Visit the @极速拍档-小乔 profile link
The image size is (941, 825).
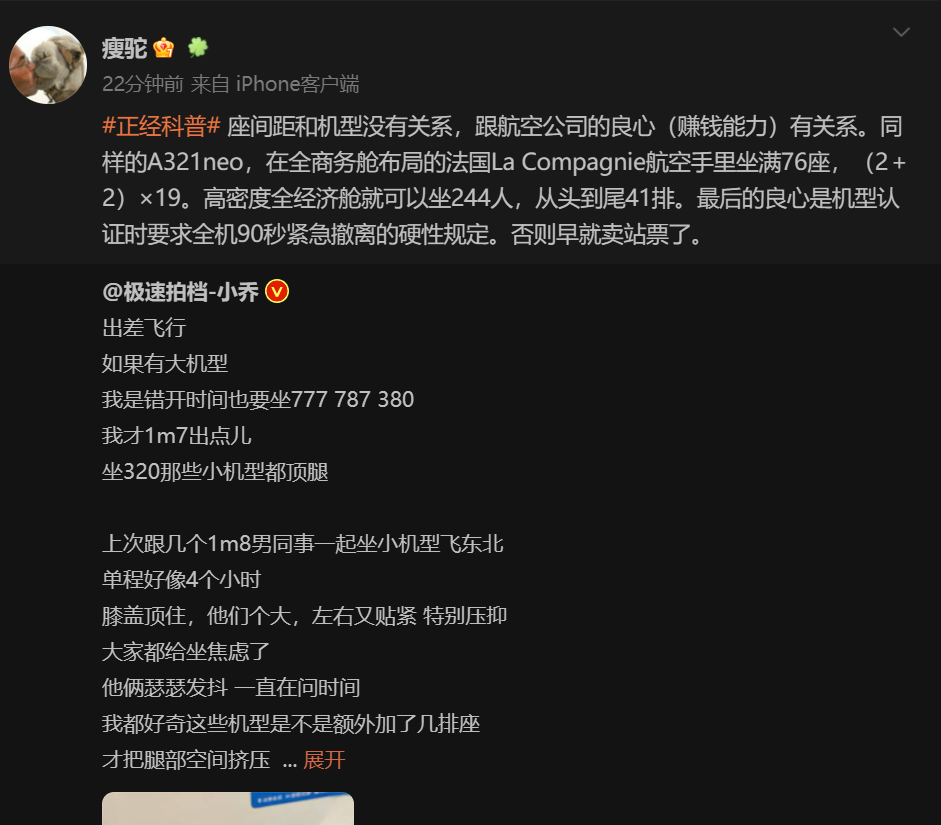(180, 292)
